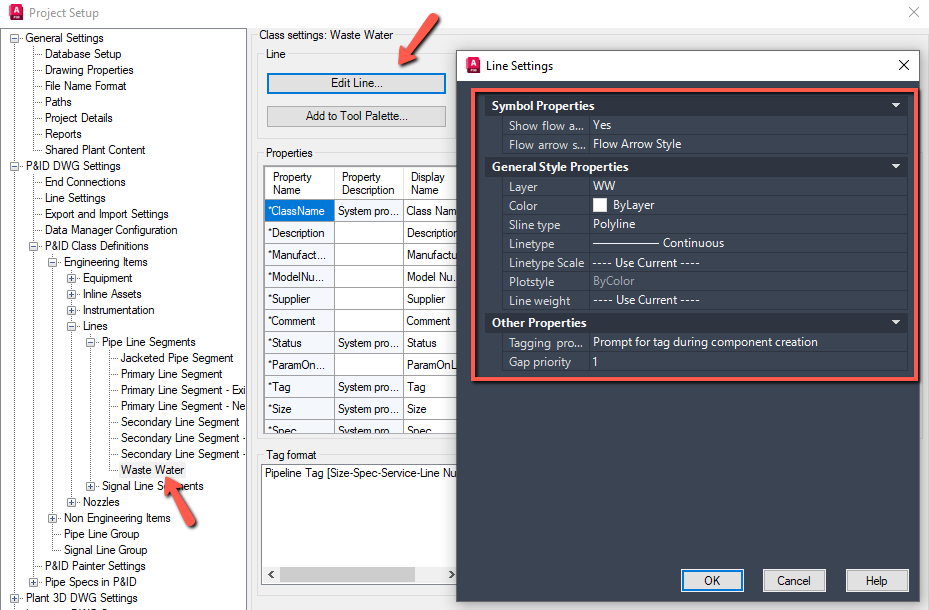Image resolution: width=929 pixels, height=610 pixels.
Task: Click the Linetype Continuous value
Action: click(x=748, y=243)
